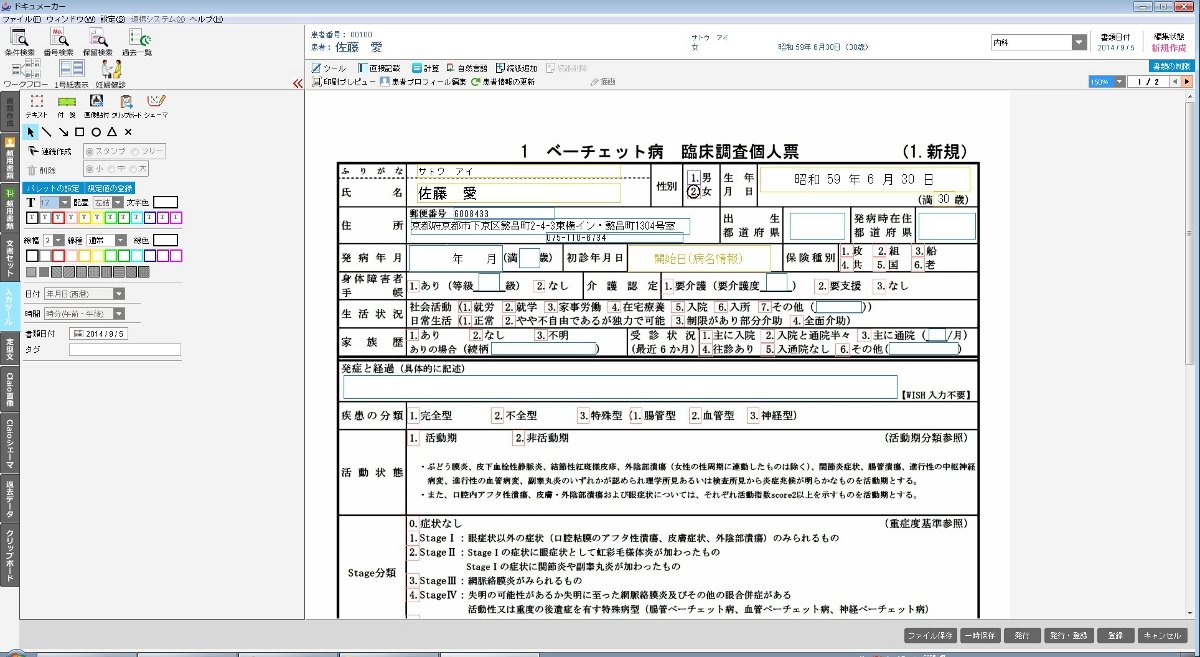Click the 文字色 text color swatch
The image size is (1200, 657).
click(165, 202)
